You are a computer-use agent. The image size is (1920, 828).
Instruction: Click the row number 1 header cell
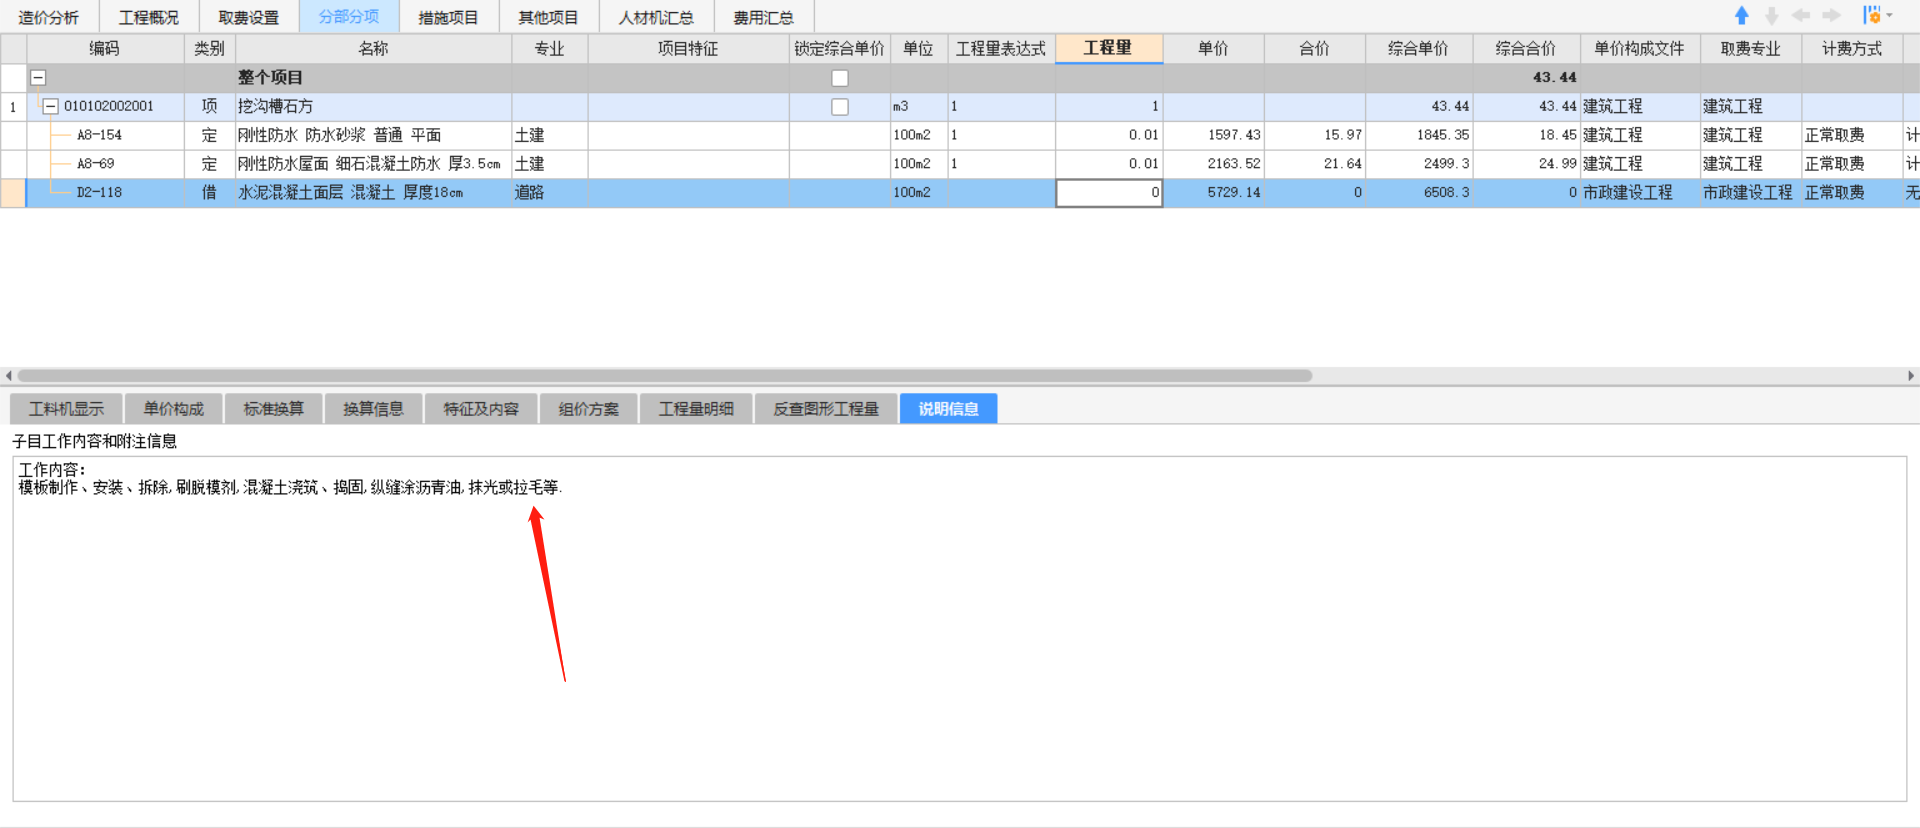13,107
